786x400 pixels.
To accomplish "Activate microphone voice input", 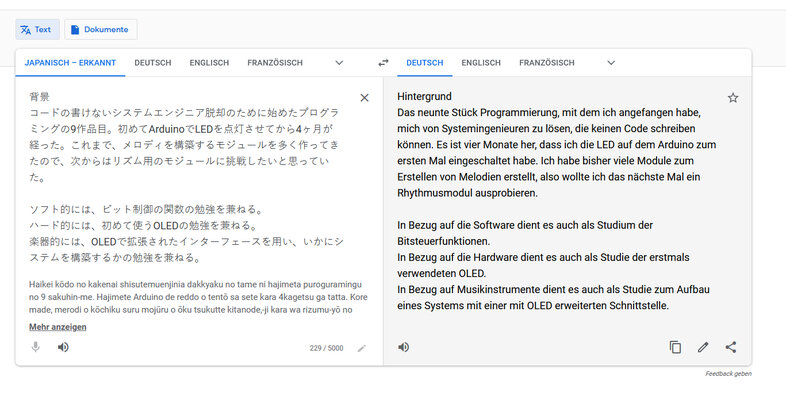I will (x=36, y=347).
